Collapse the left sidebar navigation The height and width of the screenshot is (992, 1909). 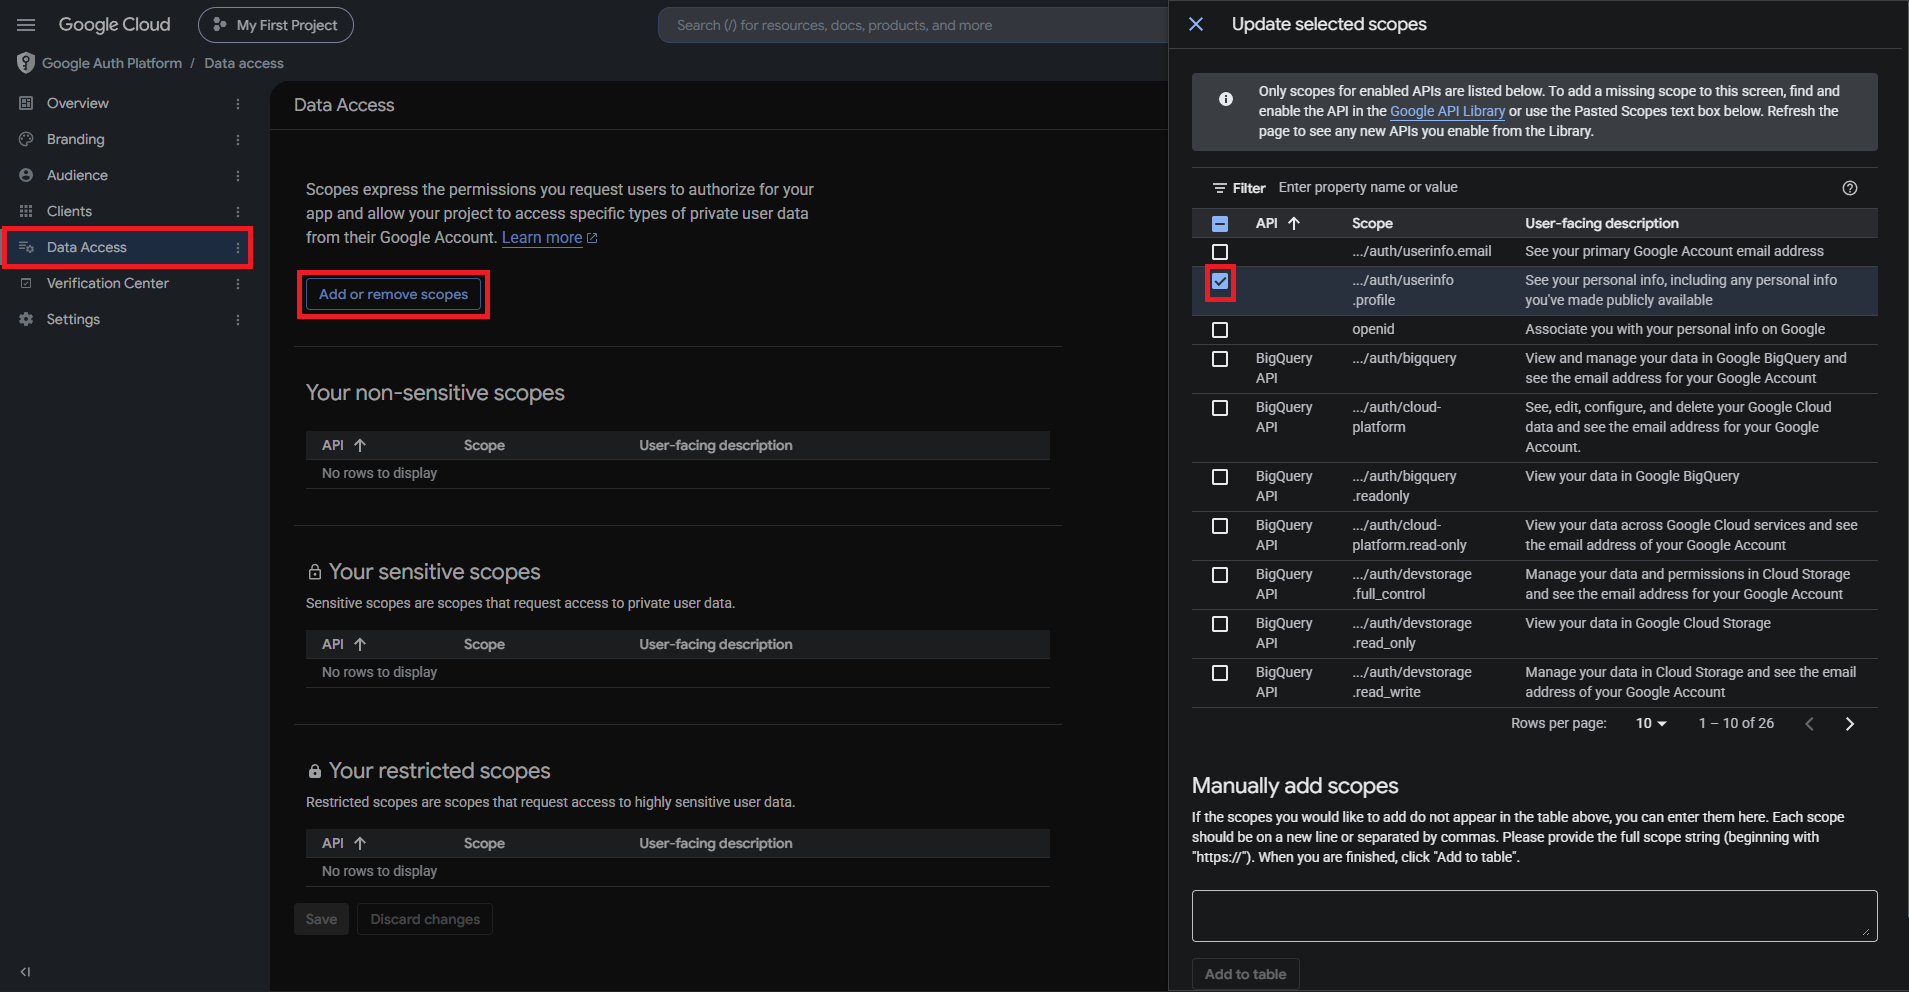tap(25, 971)
